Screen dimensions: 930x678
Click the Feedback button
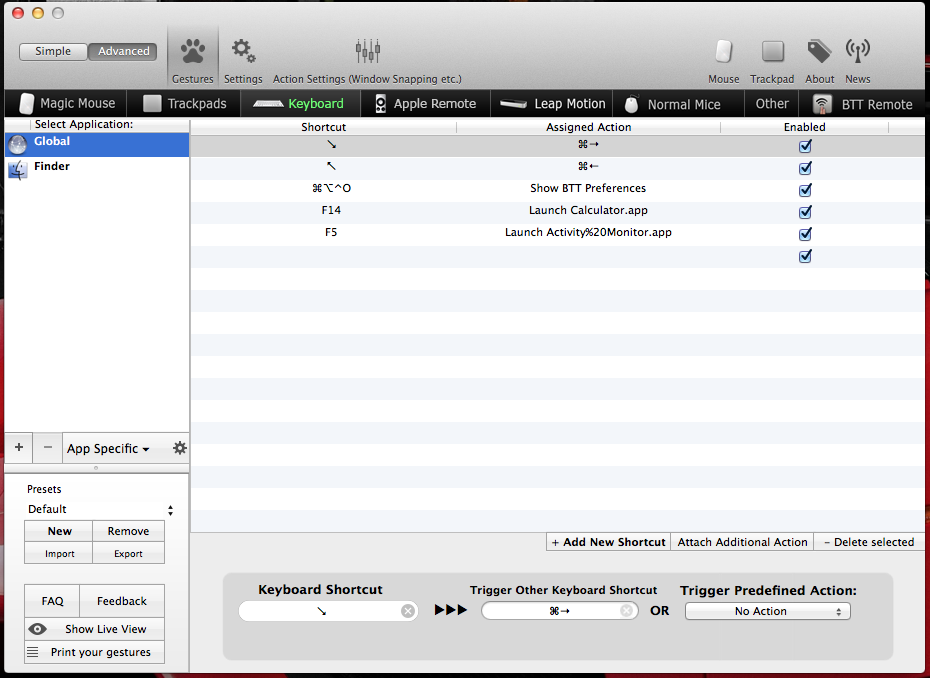122,601
